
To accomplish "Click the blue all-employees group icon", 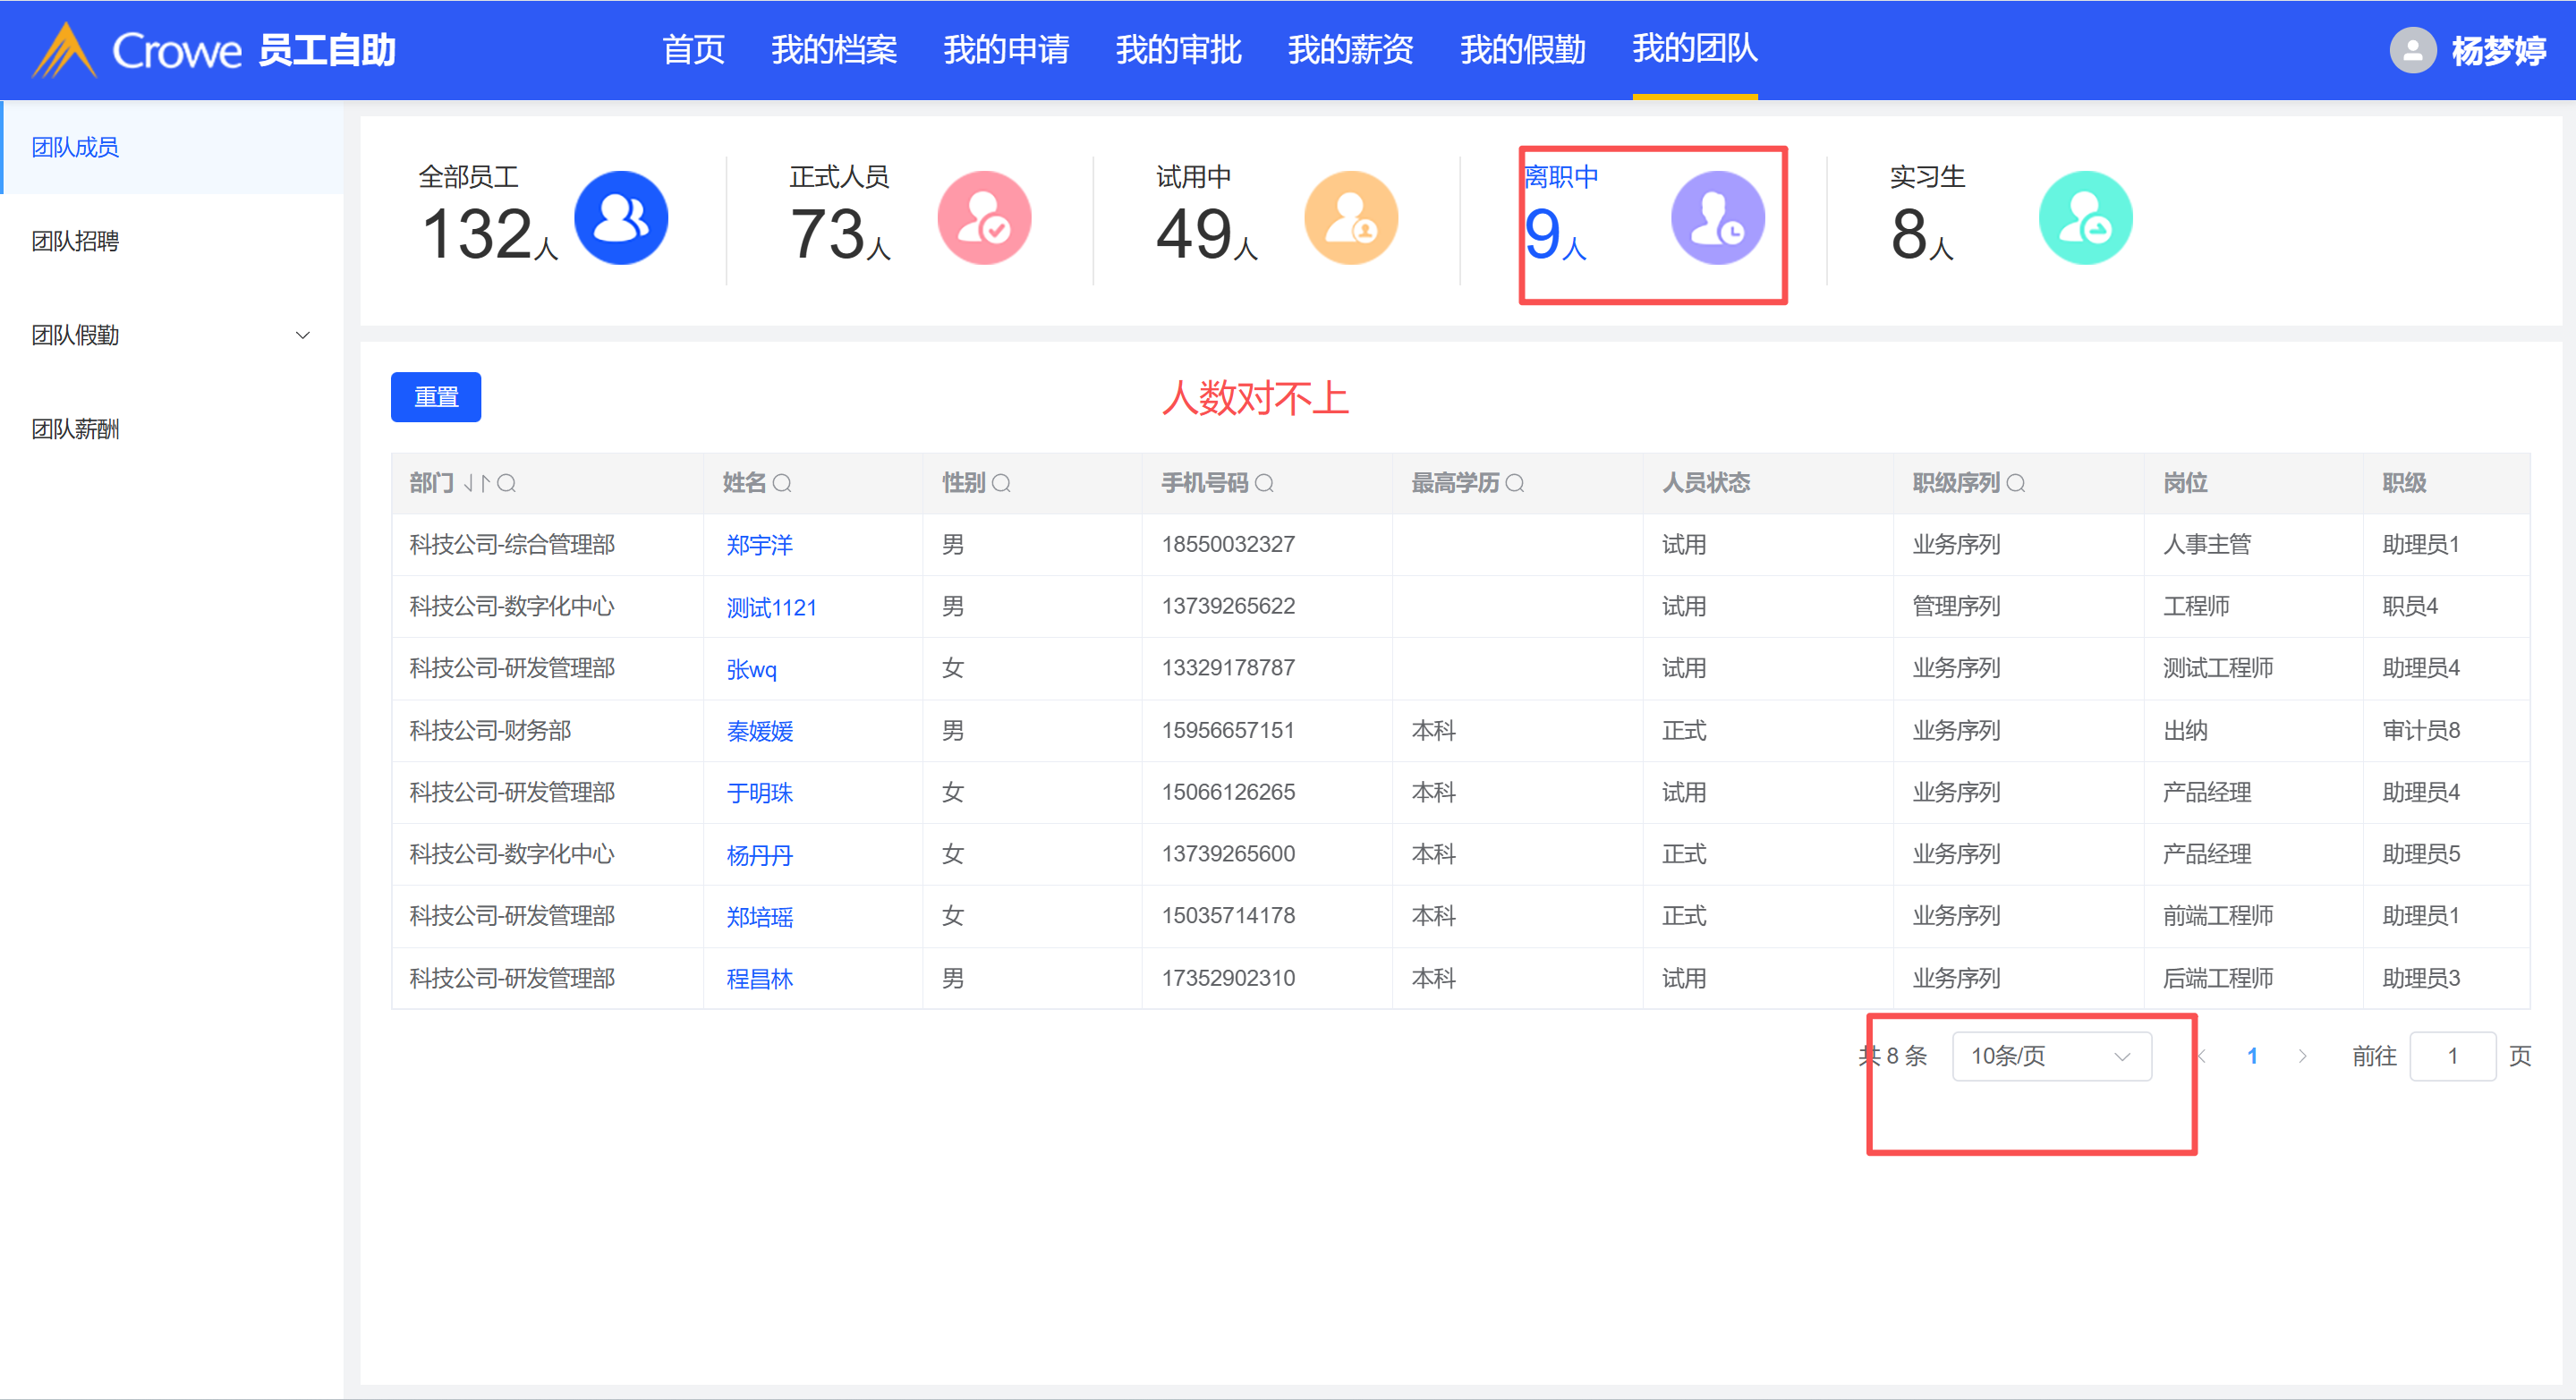I will pyautogui.click(x=620, y=218).
